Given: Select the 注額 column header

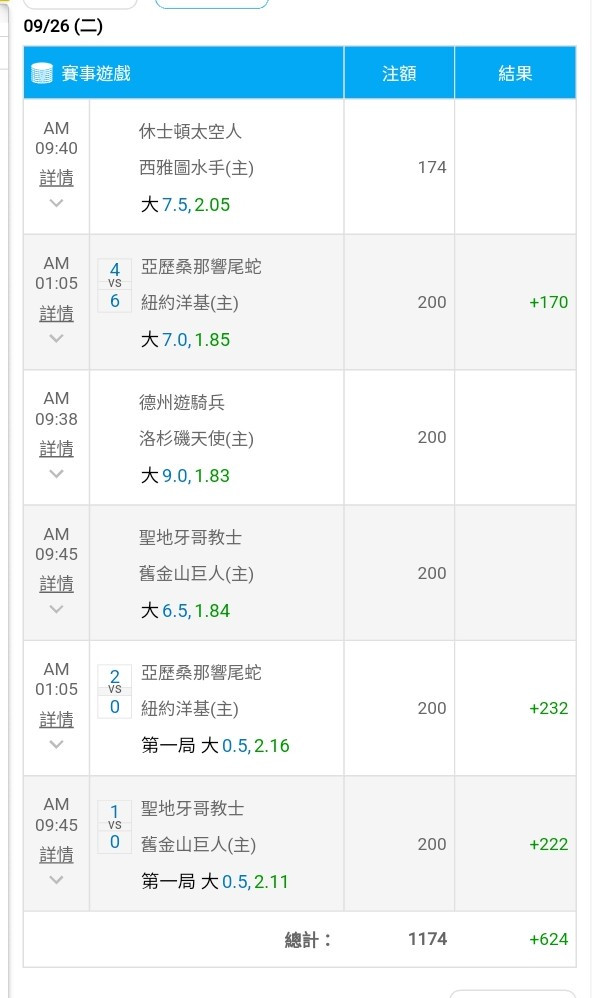Looking at the screenshot, I should tap(399, 73).
